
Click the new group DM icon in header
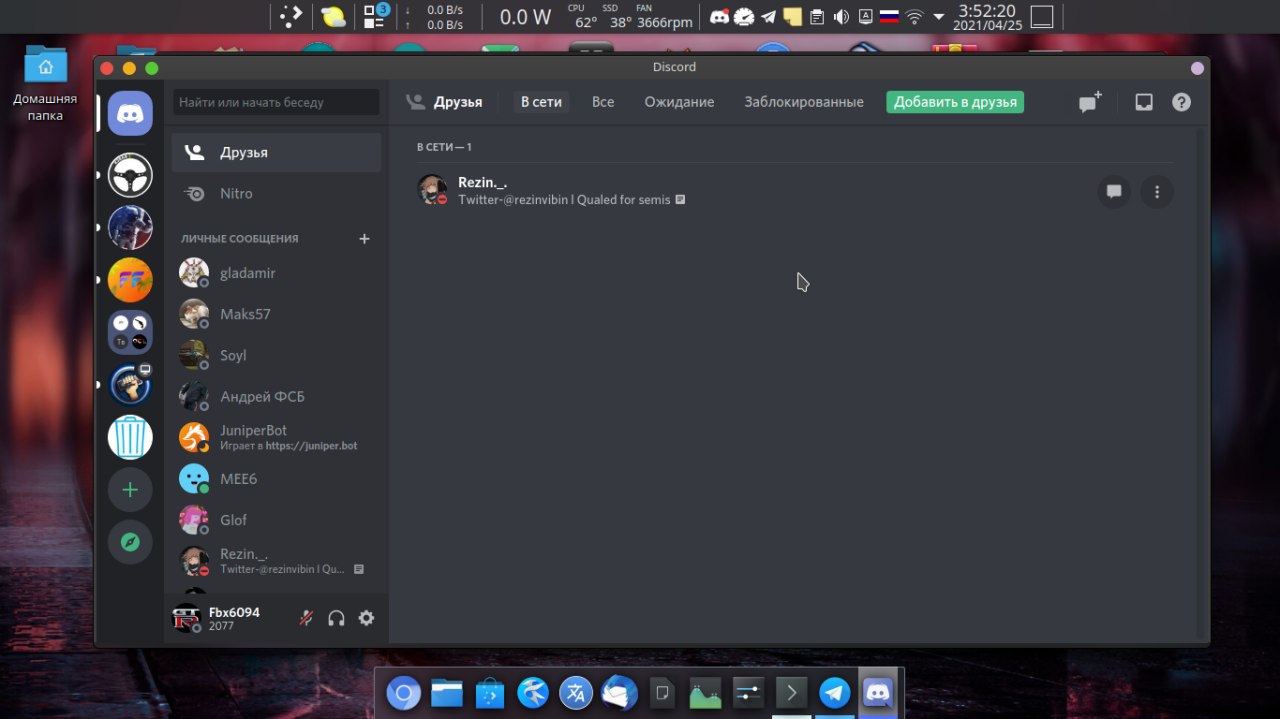(1090, 102)
